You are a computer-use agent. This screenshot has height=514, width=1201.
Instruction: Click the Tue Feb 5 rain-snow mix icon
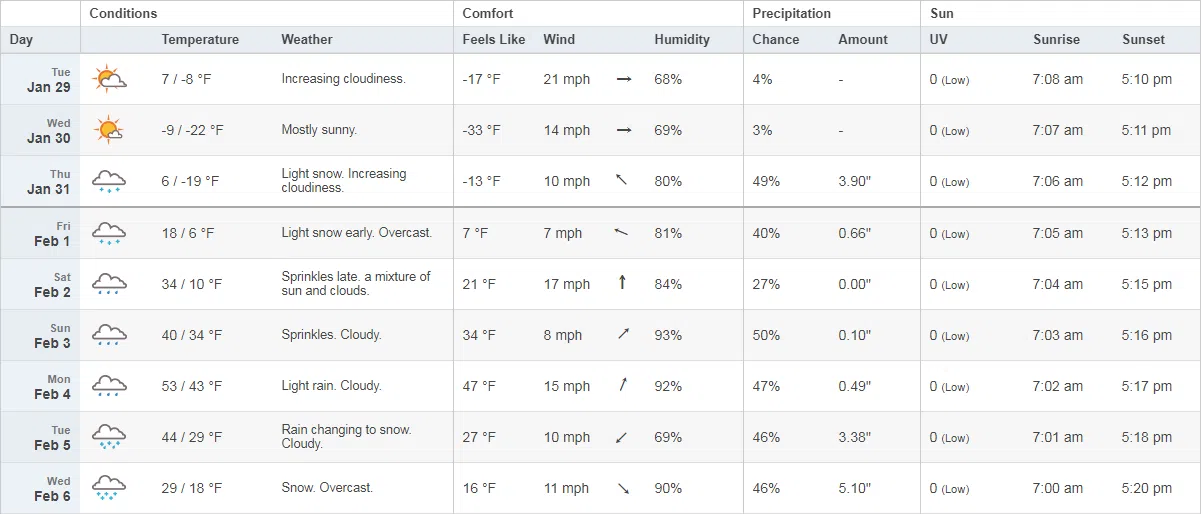pos(109,437)
